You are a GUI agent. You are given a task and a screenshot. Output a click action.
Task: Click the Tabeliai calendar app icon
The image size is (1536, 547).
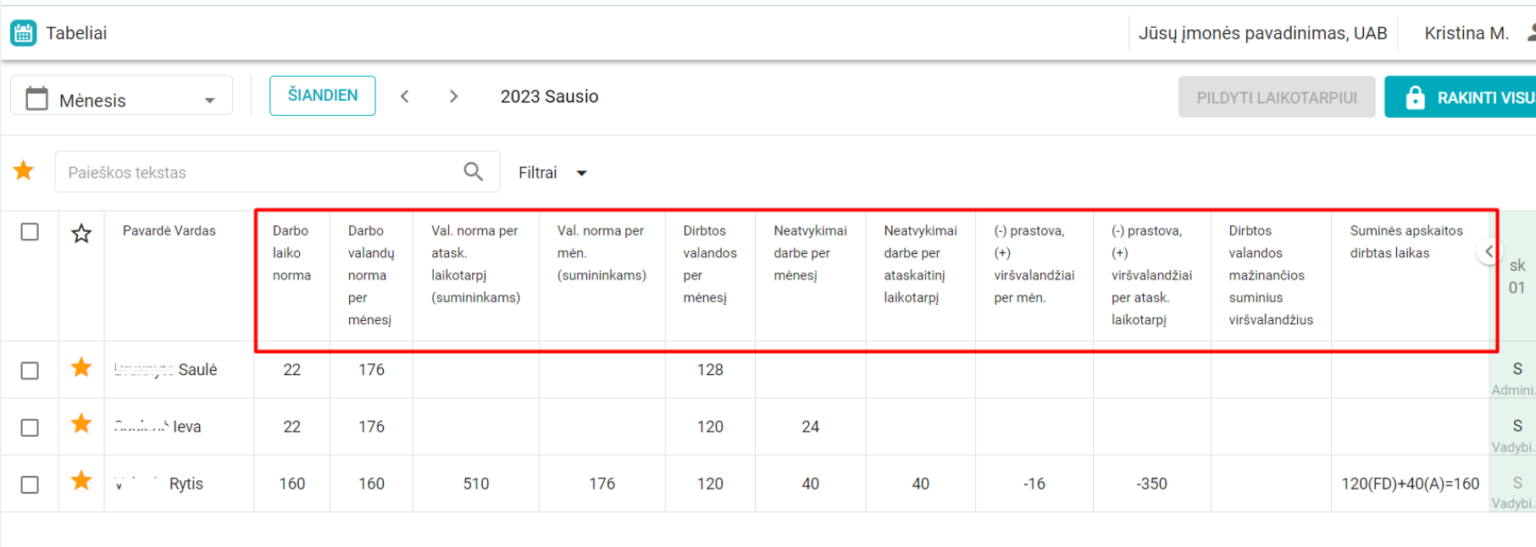coord(23,33)
